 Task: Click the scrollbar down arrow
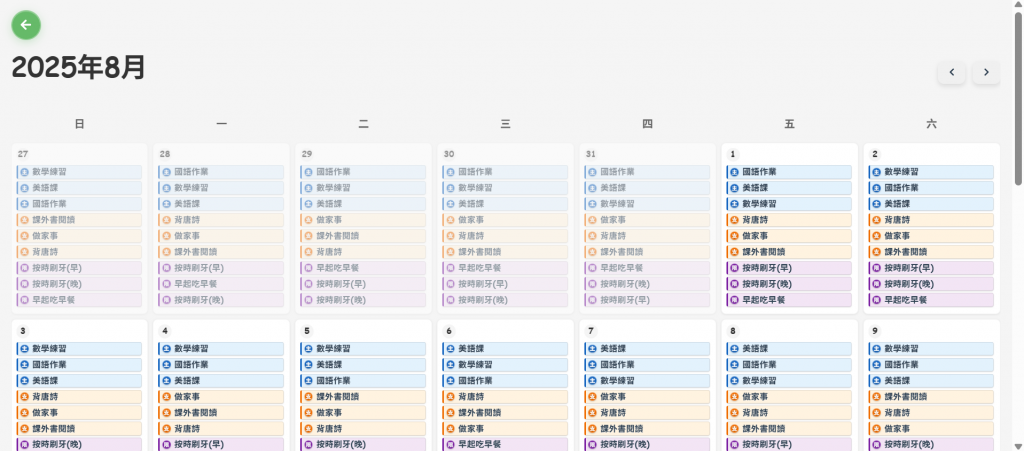coord(1018,446)
